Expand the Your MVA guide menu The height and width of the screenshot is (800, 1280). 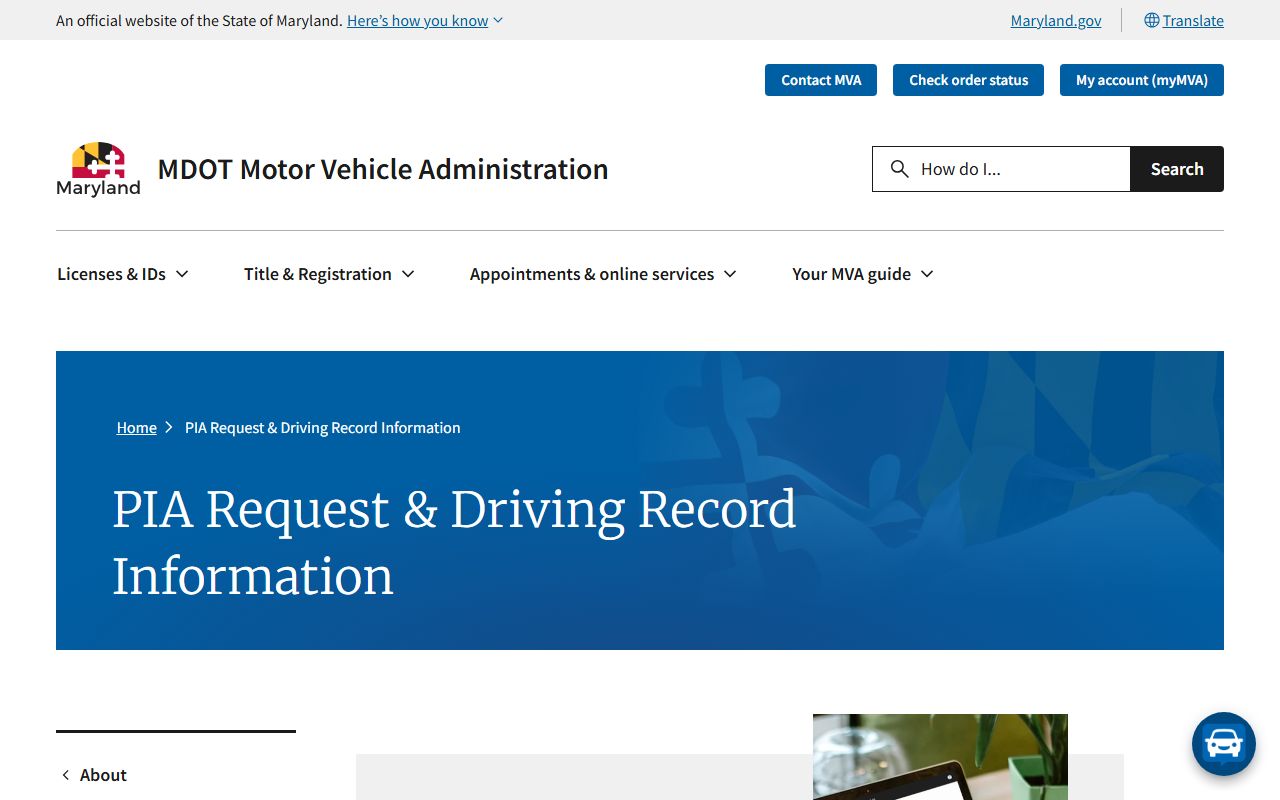(862, 274)
